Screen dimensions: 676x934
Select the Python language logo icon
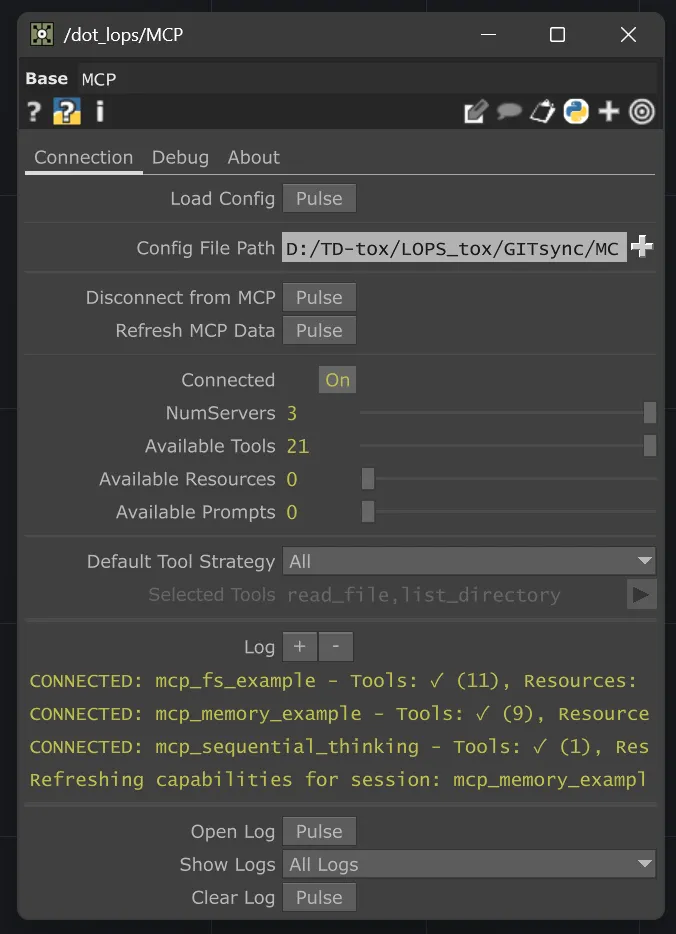[576, 112]
